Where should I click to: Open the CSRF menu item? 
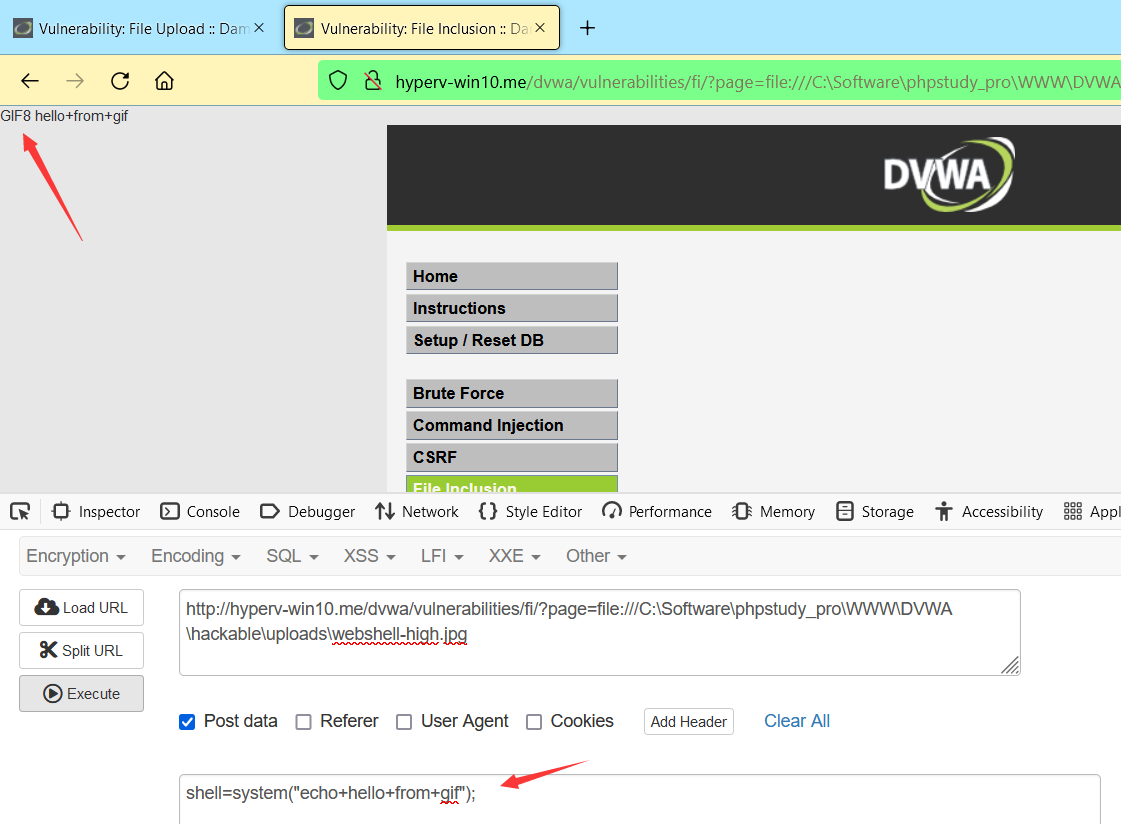coord(512,457)
